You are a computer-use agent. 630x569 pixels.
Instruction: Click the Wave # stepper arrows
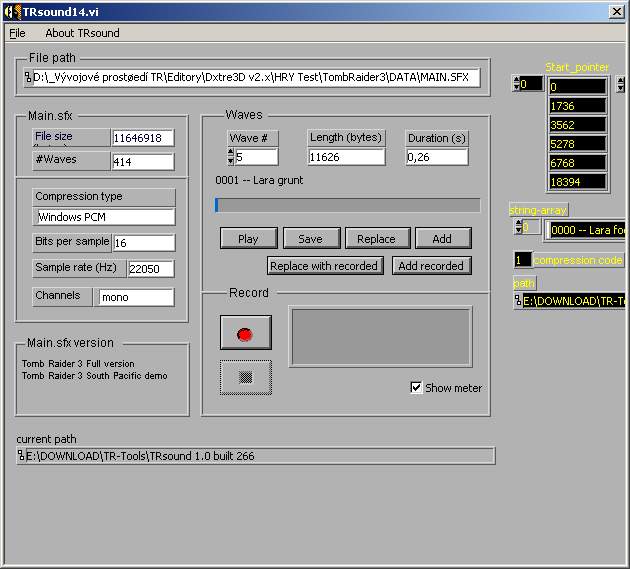[231, 157]
